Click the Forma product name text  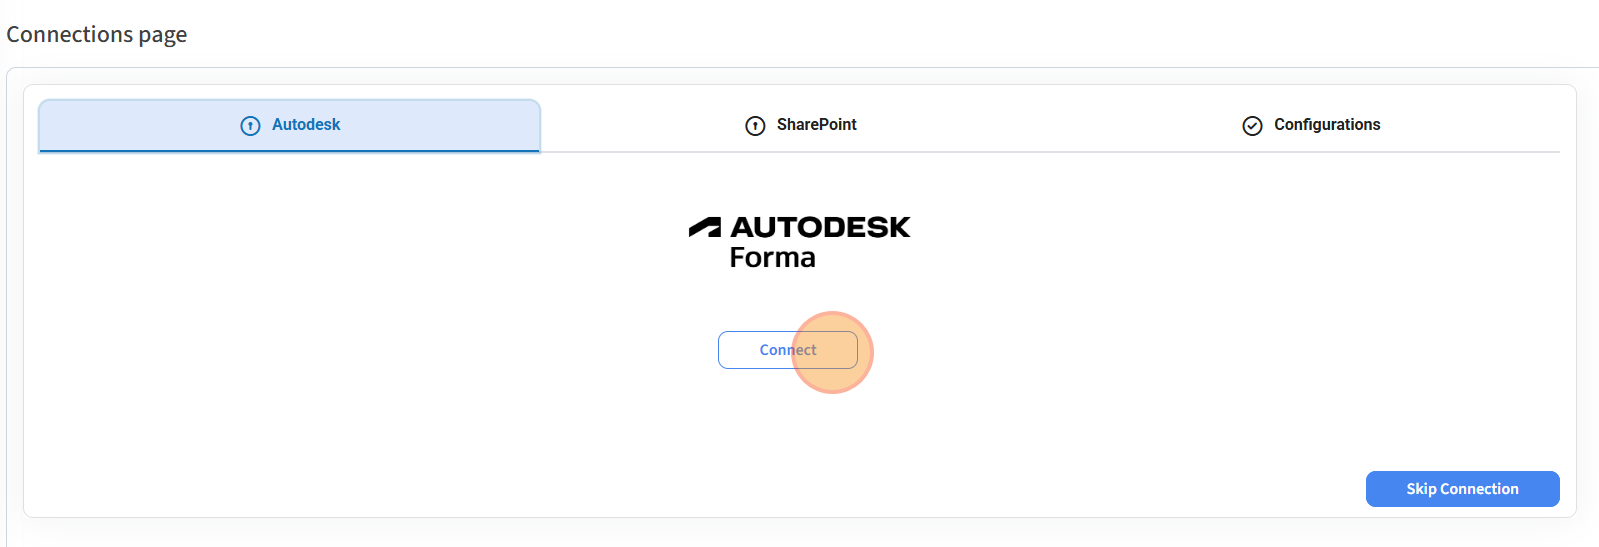coord(772,258)
